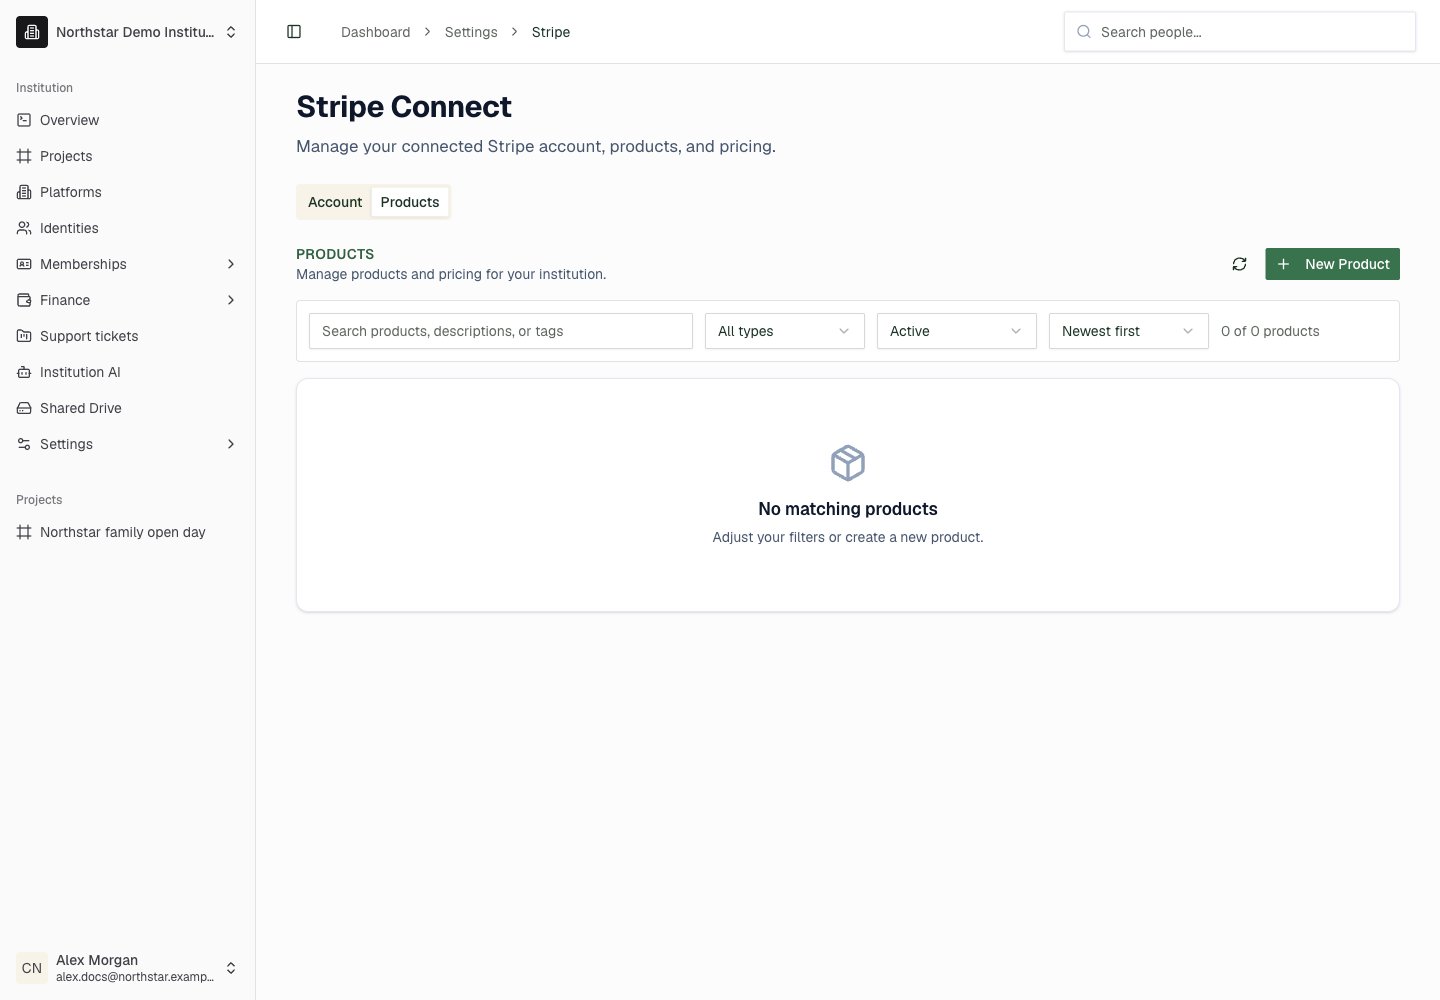
Task: Open the institution switcher chevrons
Action: 231,32
